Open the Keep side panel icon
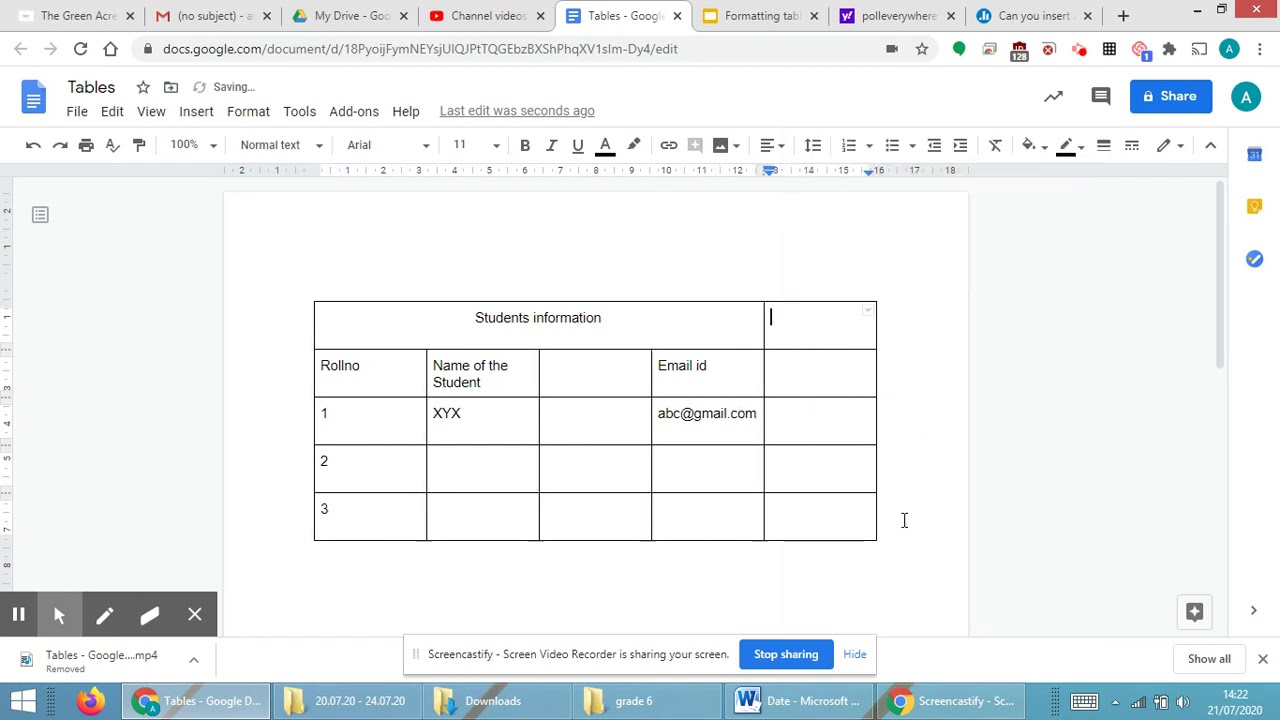Viewport: 1280px width, 720px height. pos(1254,206)
